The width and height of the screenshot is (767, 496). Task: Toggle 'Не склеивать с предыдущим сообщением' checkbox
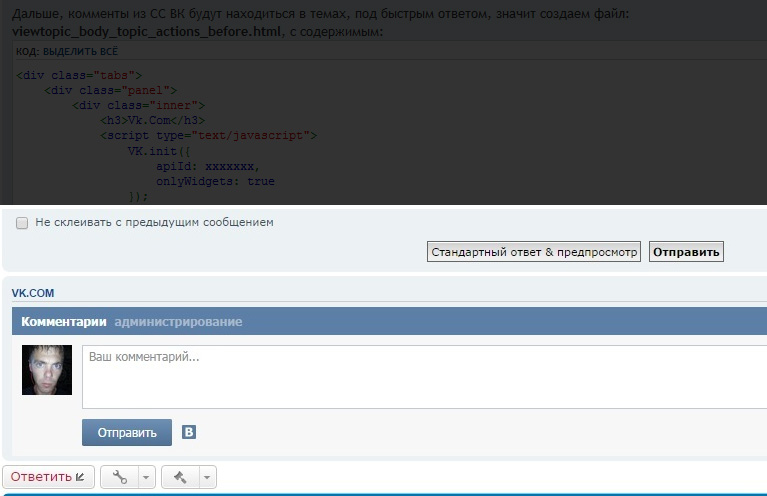click(x=22, y=223)
